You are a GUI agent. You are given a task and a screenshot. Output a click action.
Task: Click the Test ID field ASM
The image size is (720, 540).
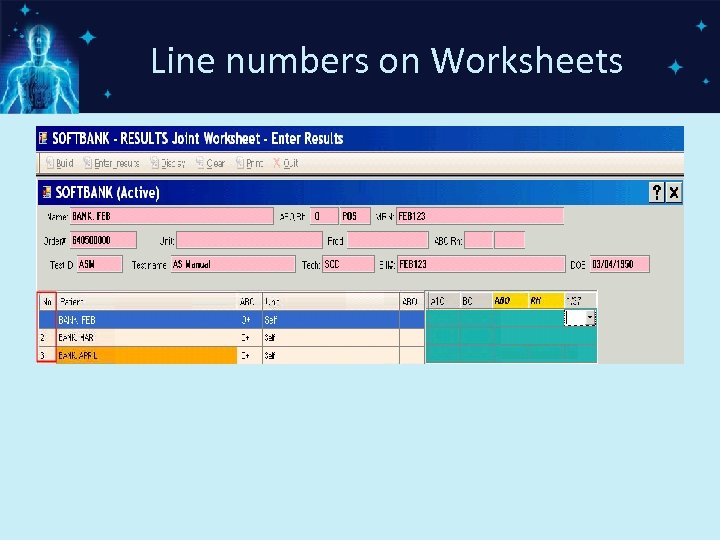pyautogui.click(x=100, y=264)
